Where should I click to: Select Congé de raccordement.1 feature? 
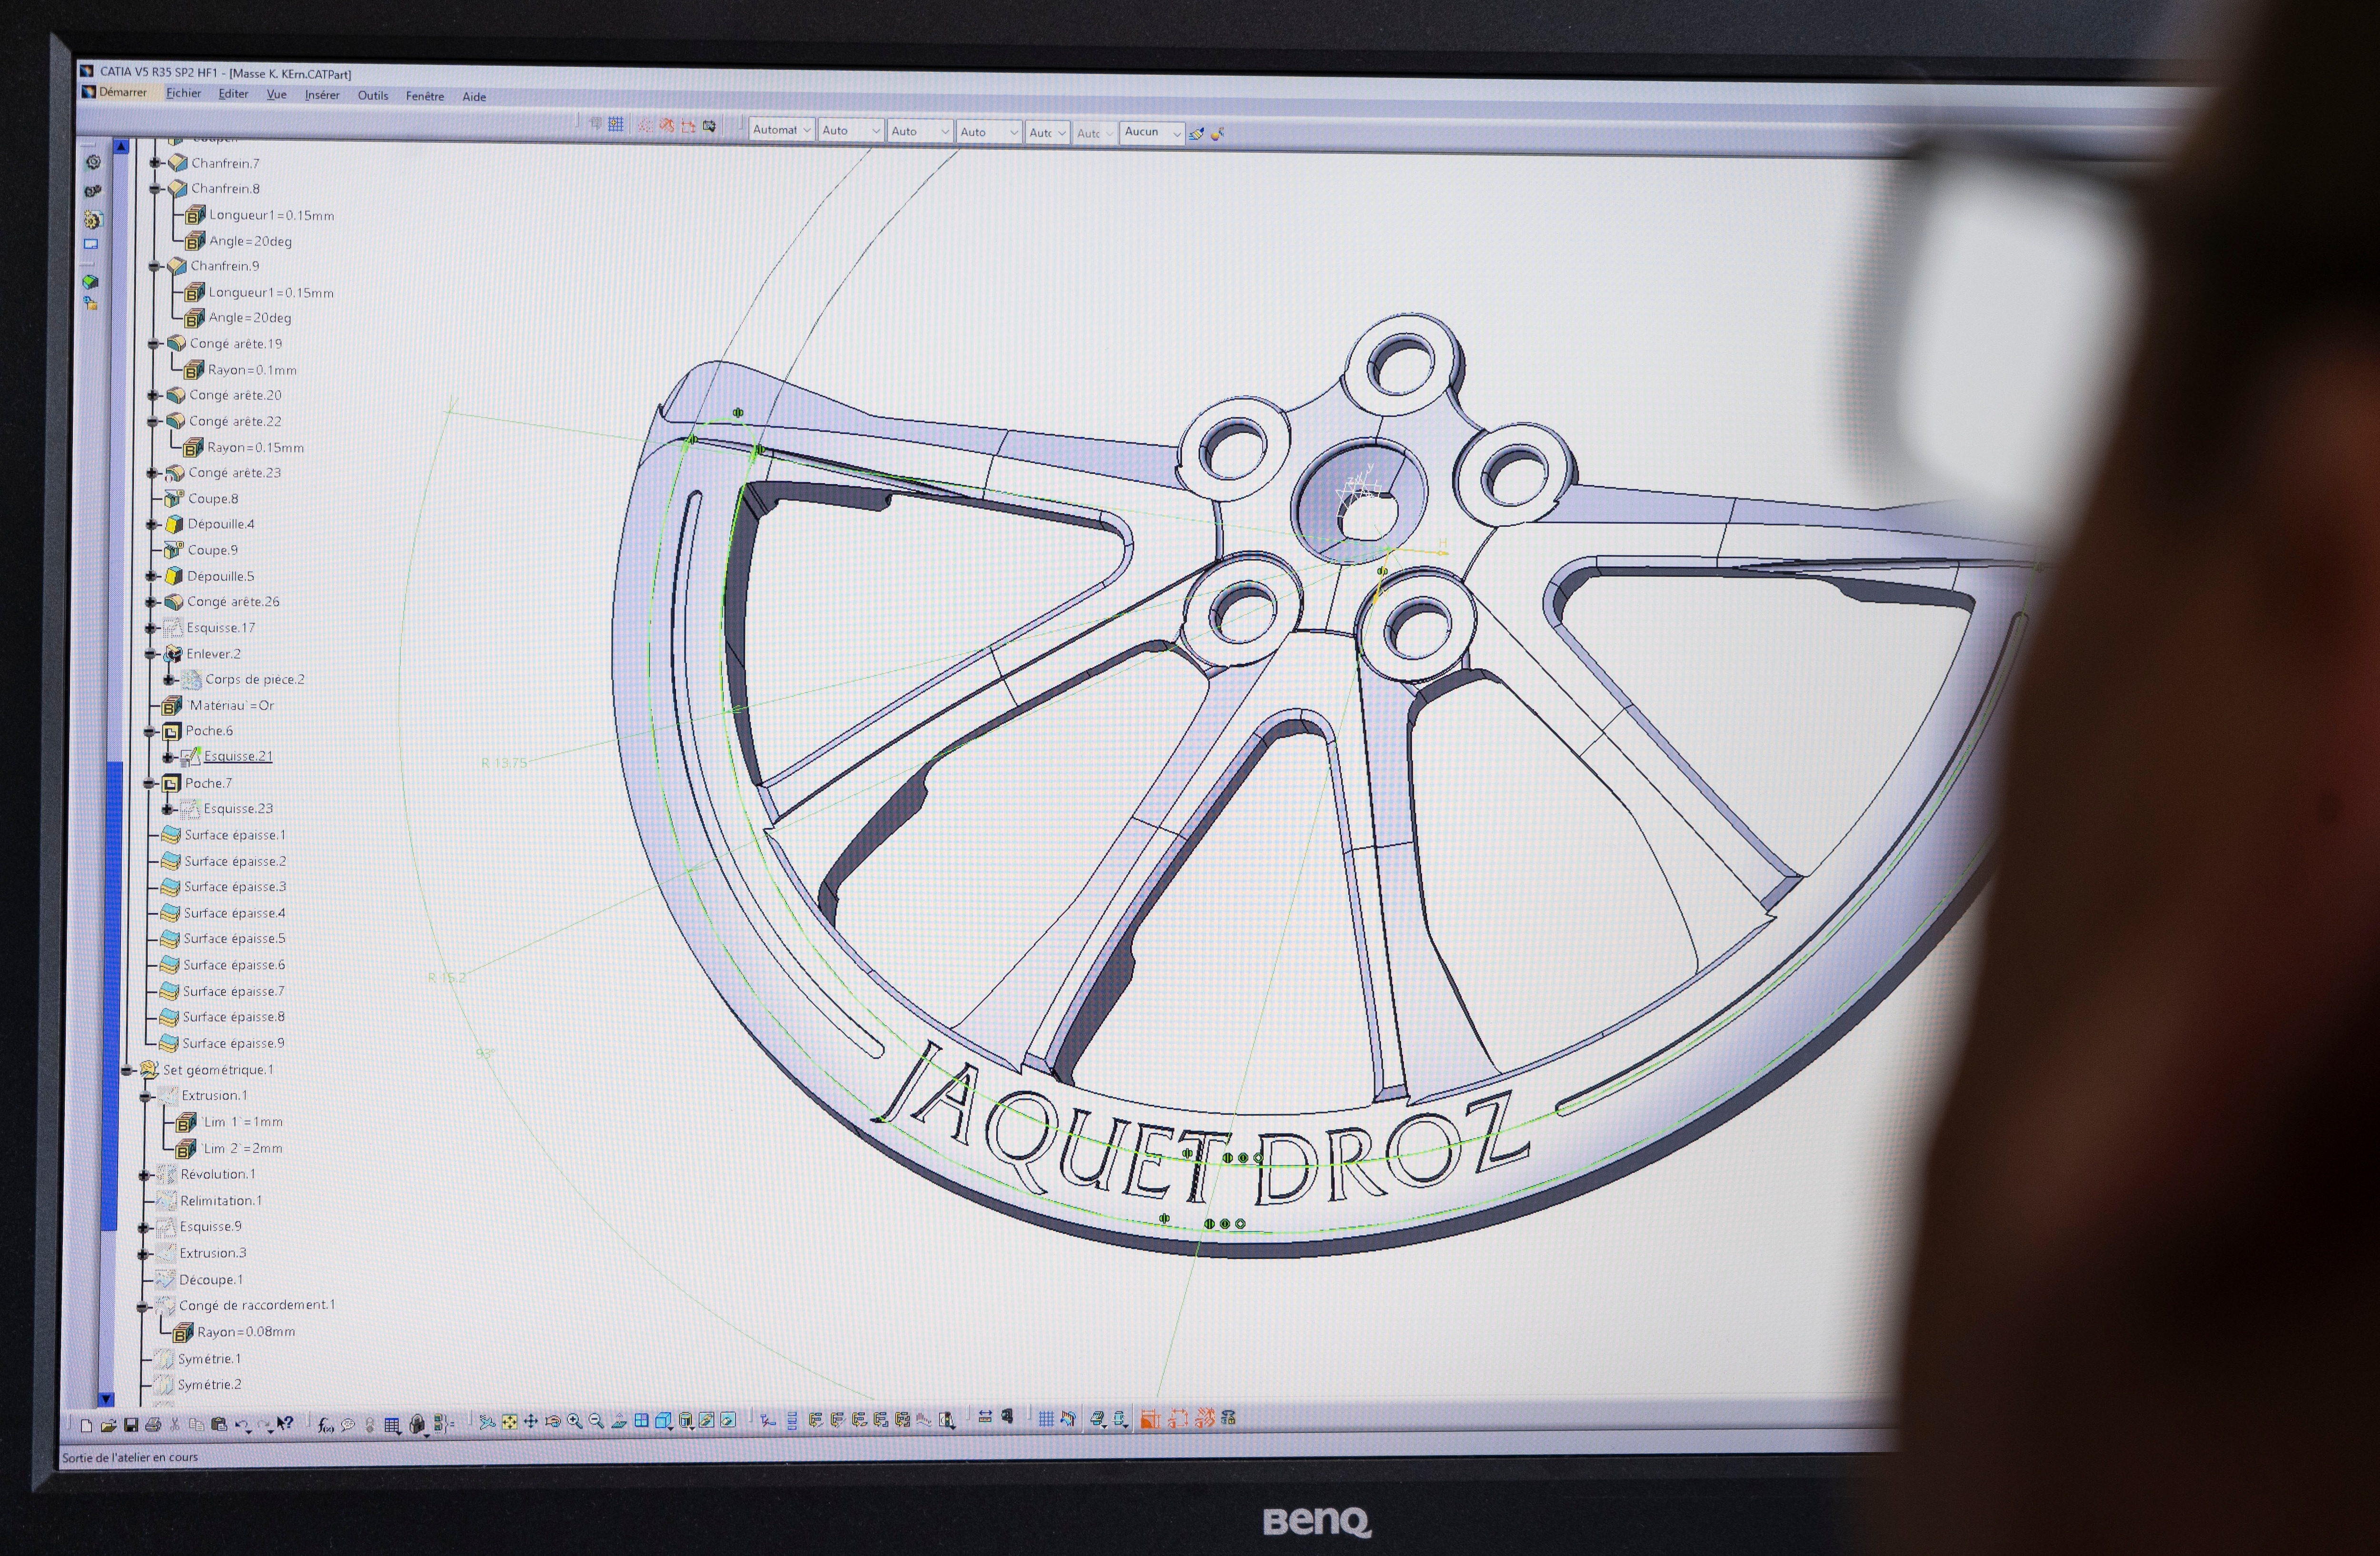coord(257,1305)
